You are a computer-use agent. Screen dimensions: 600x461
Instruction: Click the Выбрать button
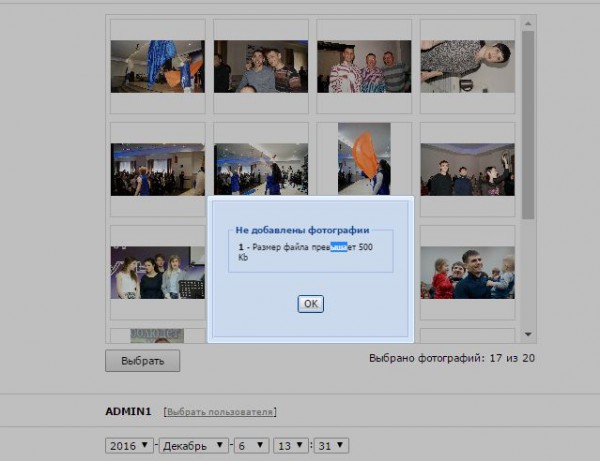click(142, 360)
